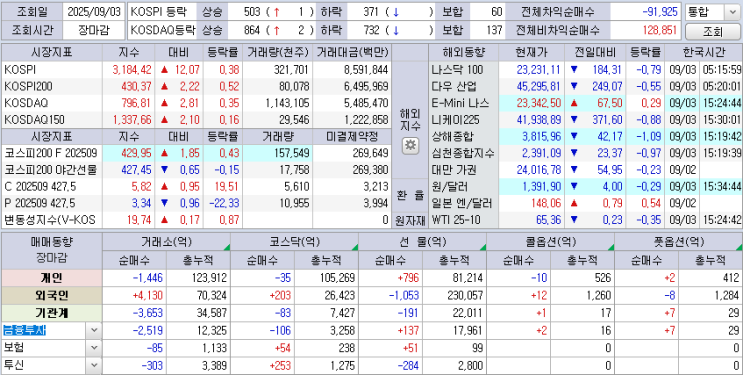Select the 대만 가권 row
Image resolution: width=743 pixels, height=375 pixels.
click(585, 170)
